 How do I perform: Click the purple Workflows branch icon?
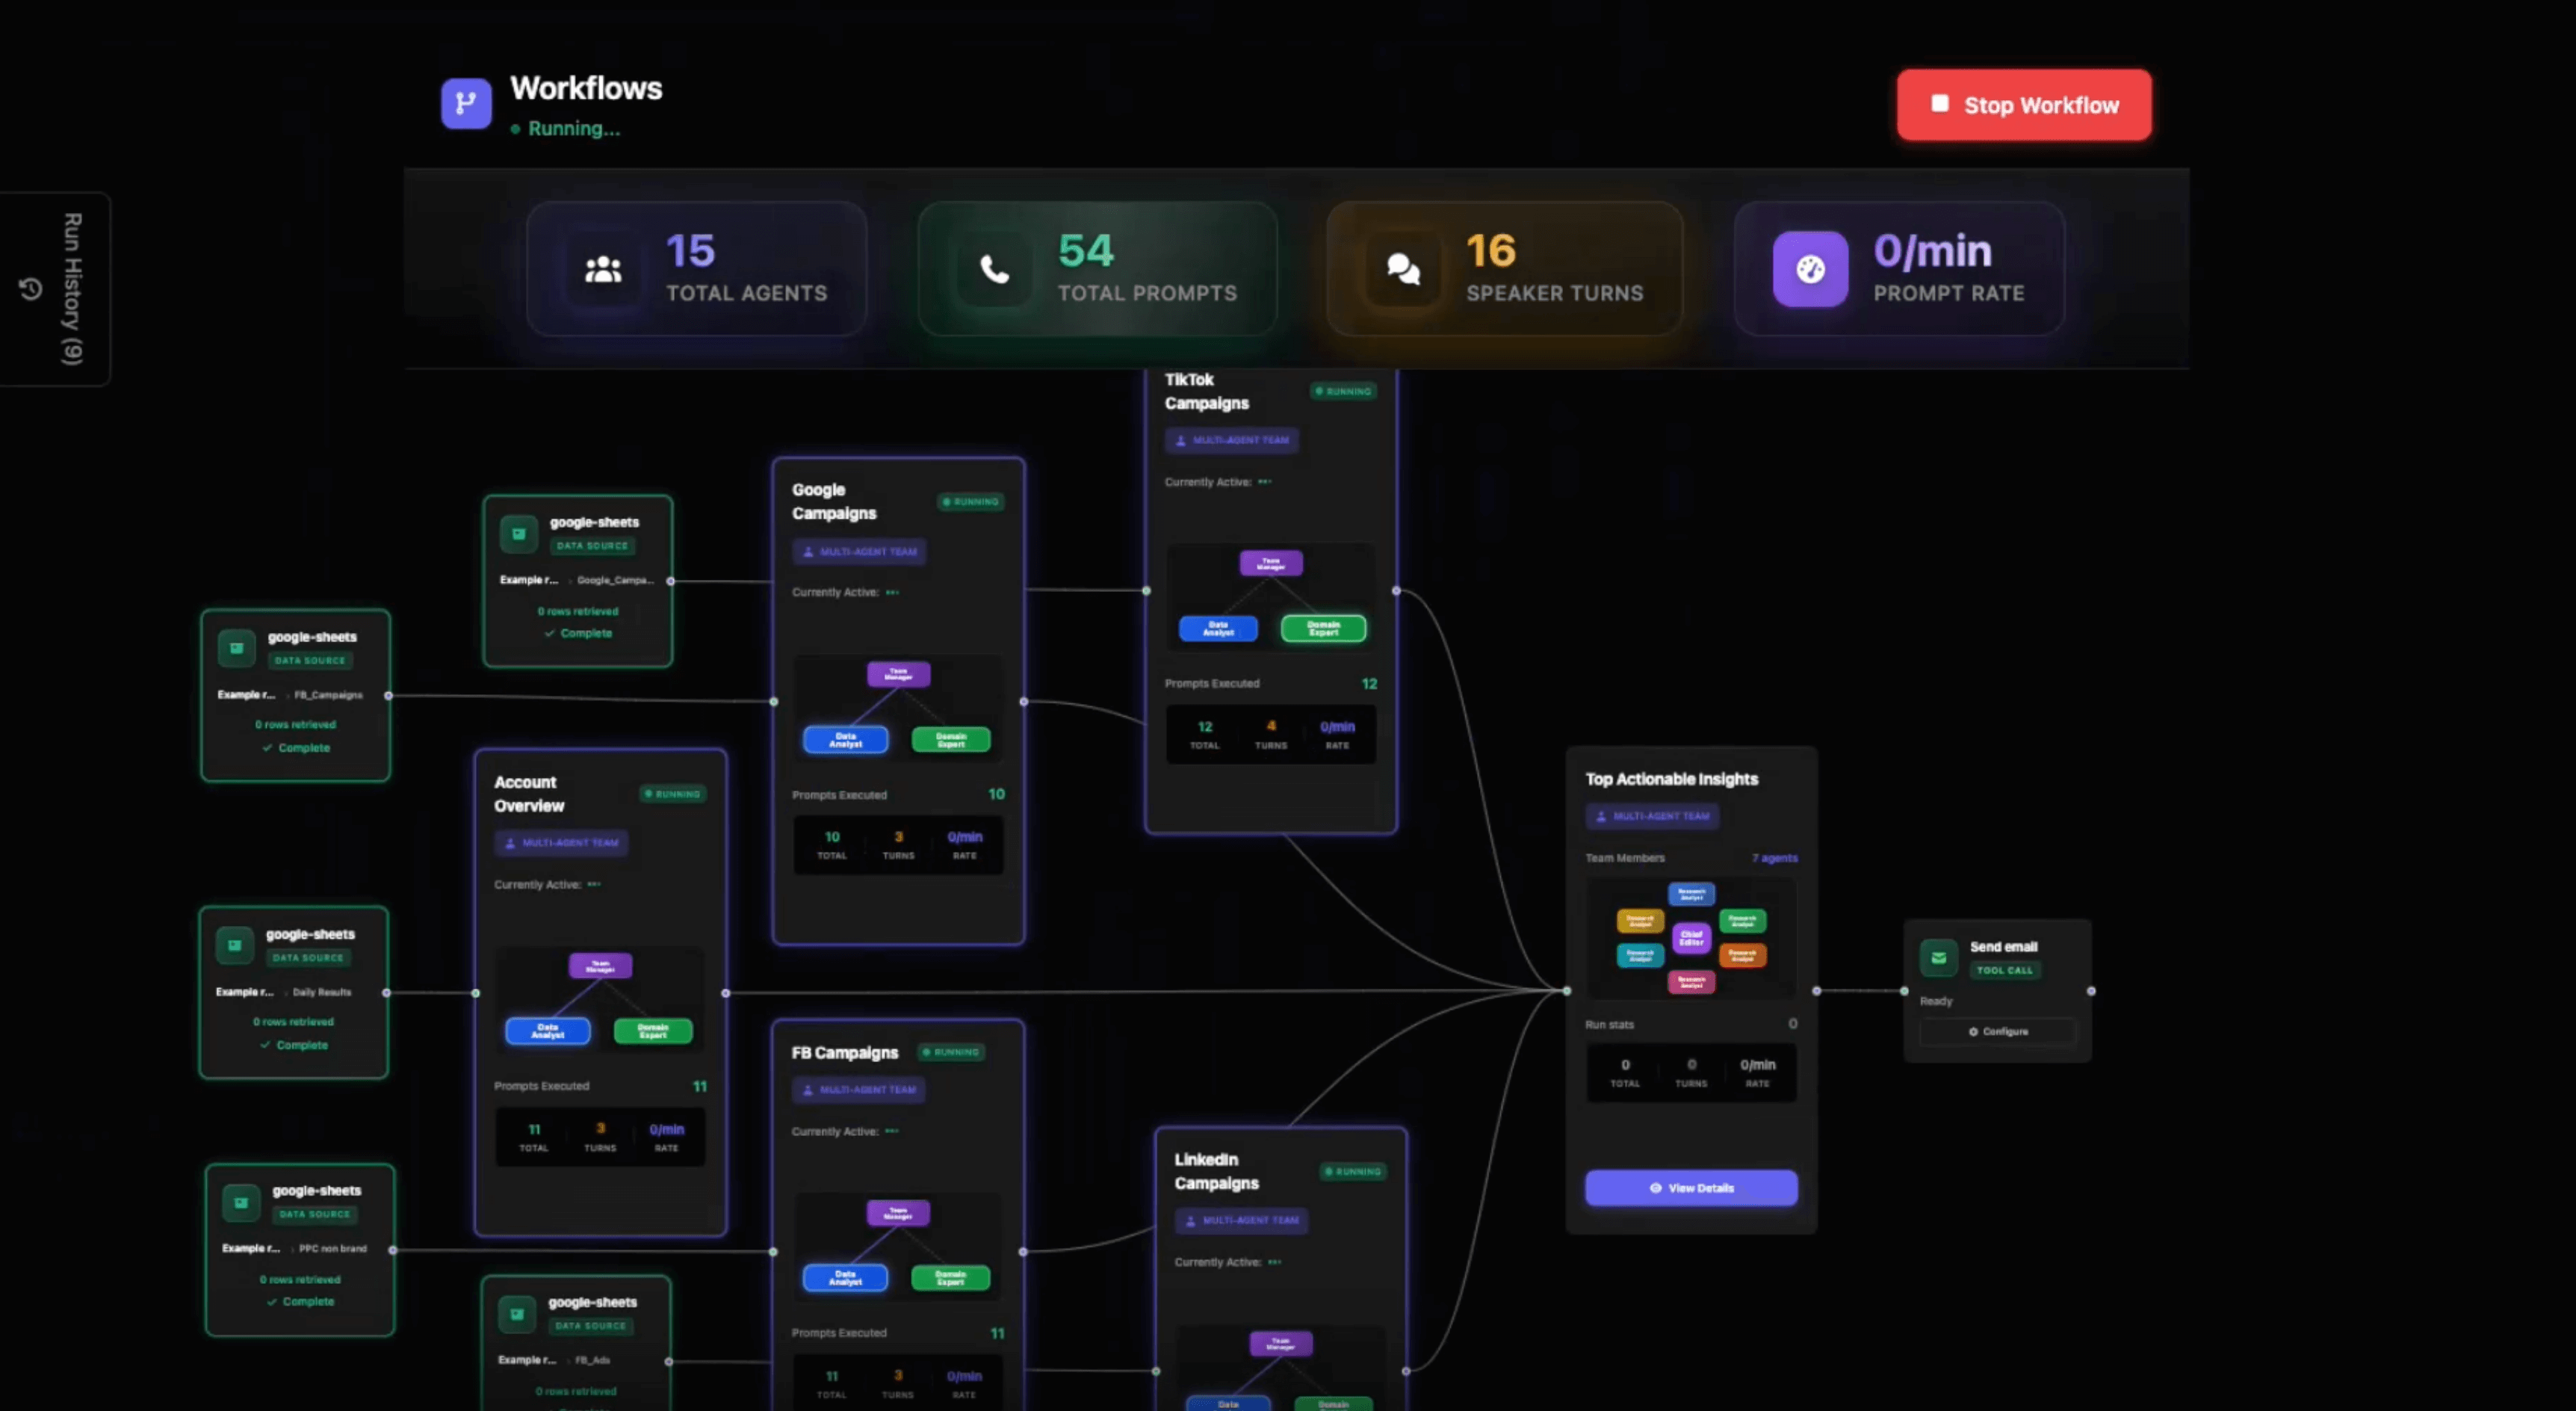click(466, 103)
